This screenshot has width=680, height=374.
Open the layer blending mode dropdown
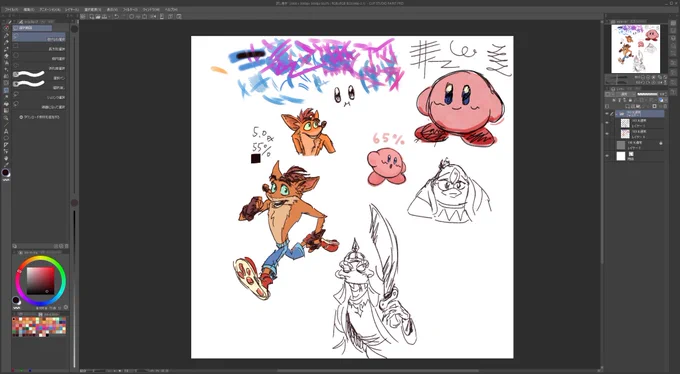coord(624,94)
